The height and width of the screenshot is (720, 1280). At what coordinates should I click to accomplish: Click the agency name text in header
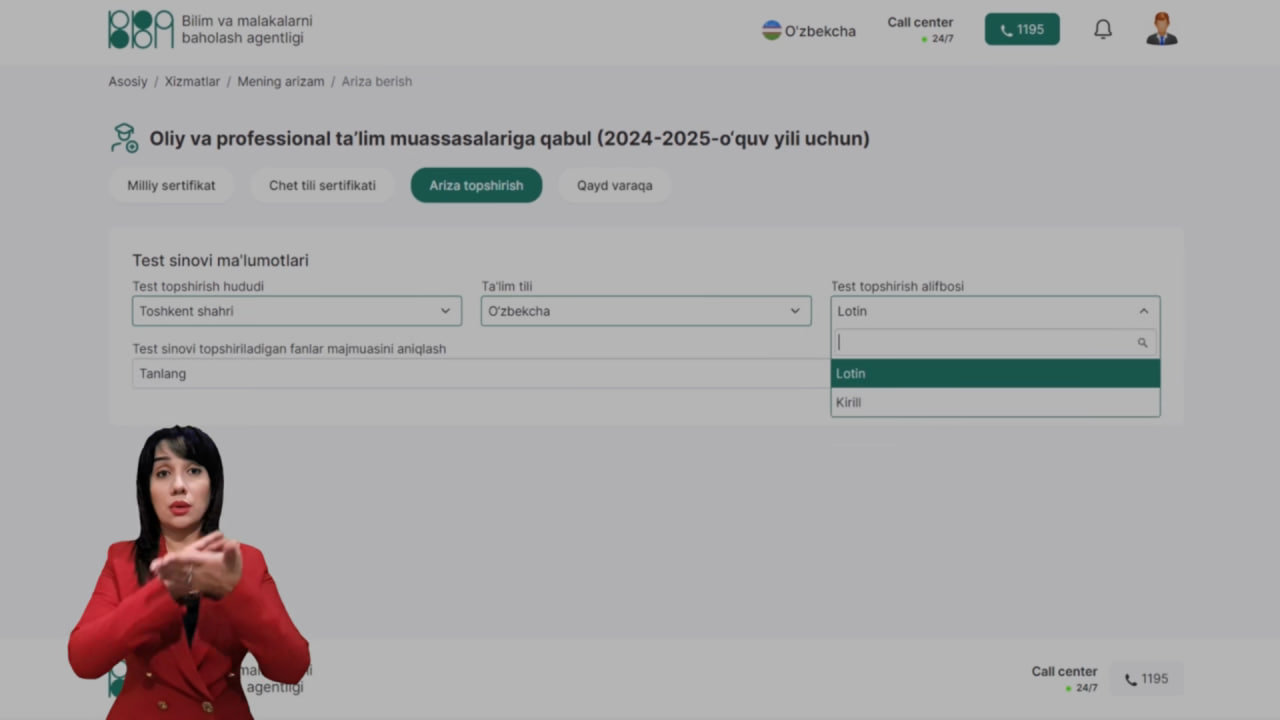pyautogui.click(x=247, y=30)
